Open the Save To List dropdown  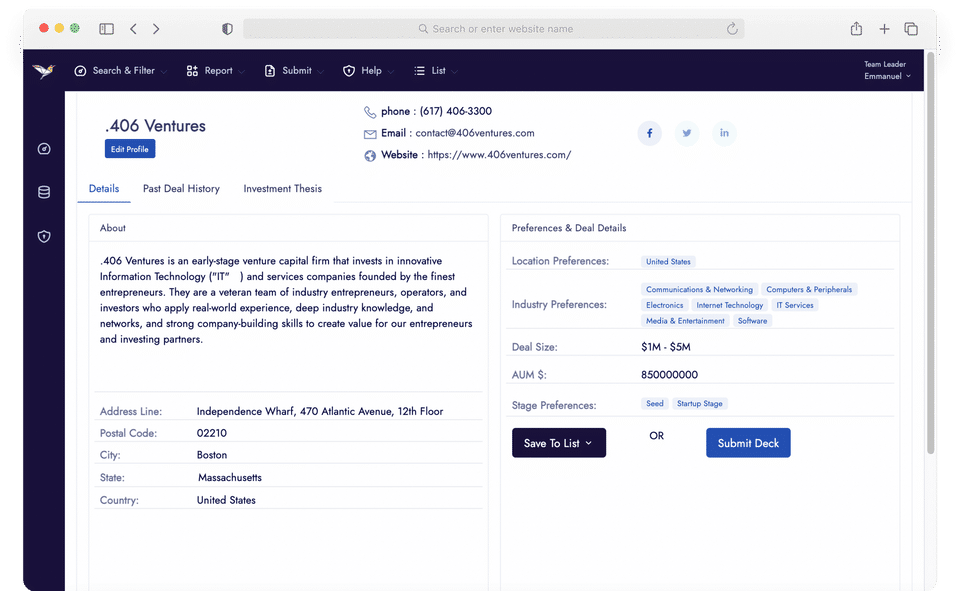coord(559,443)
